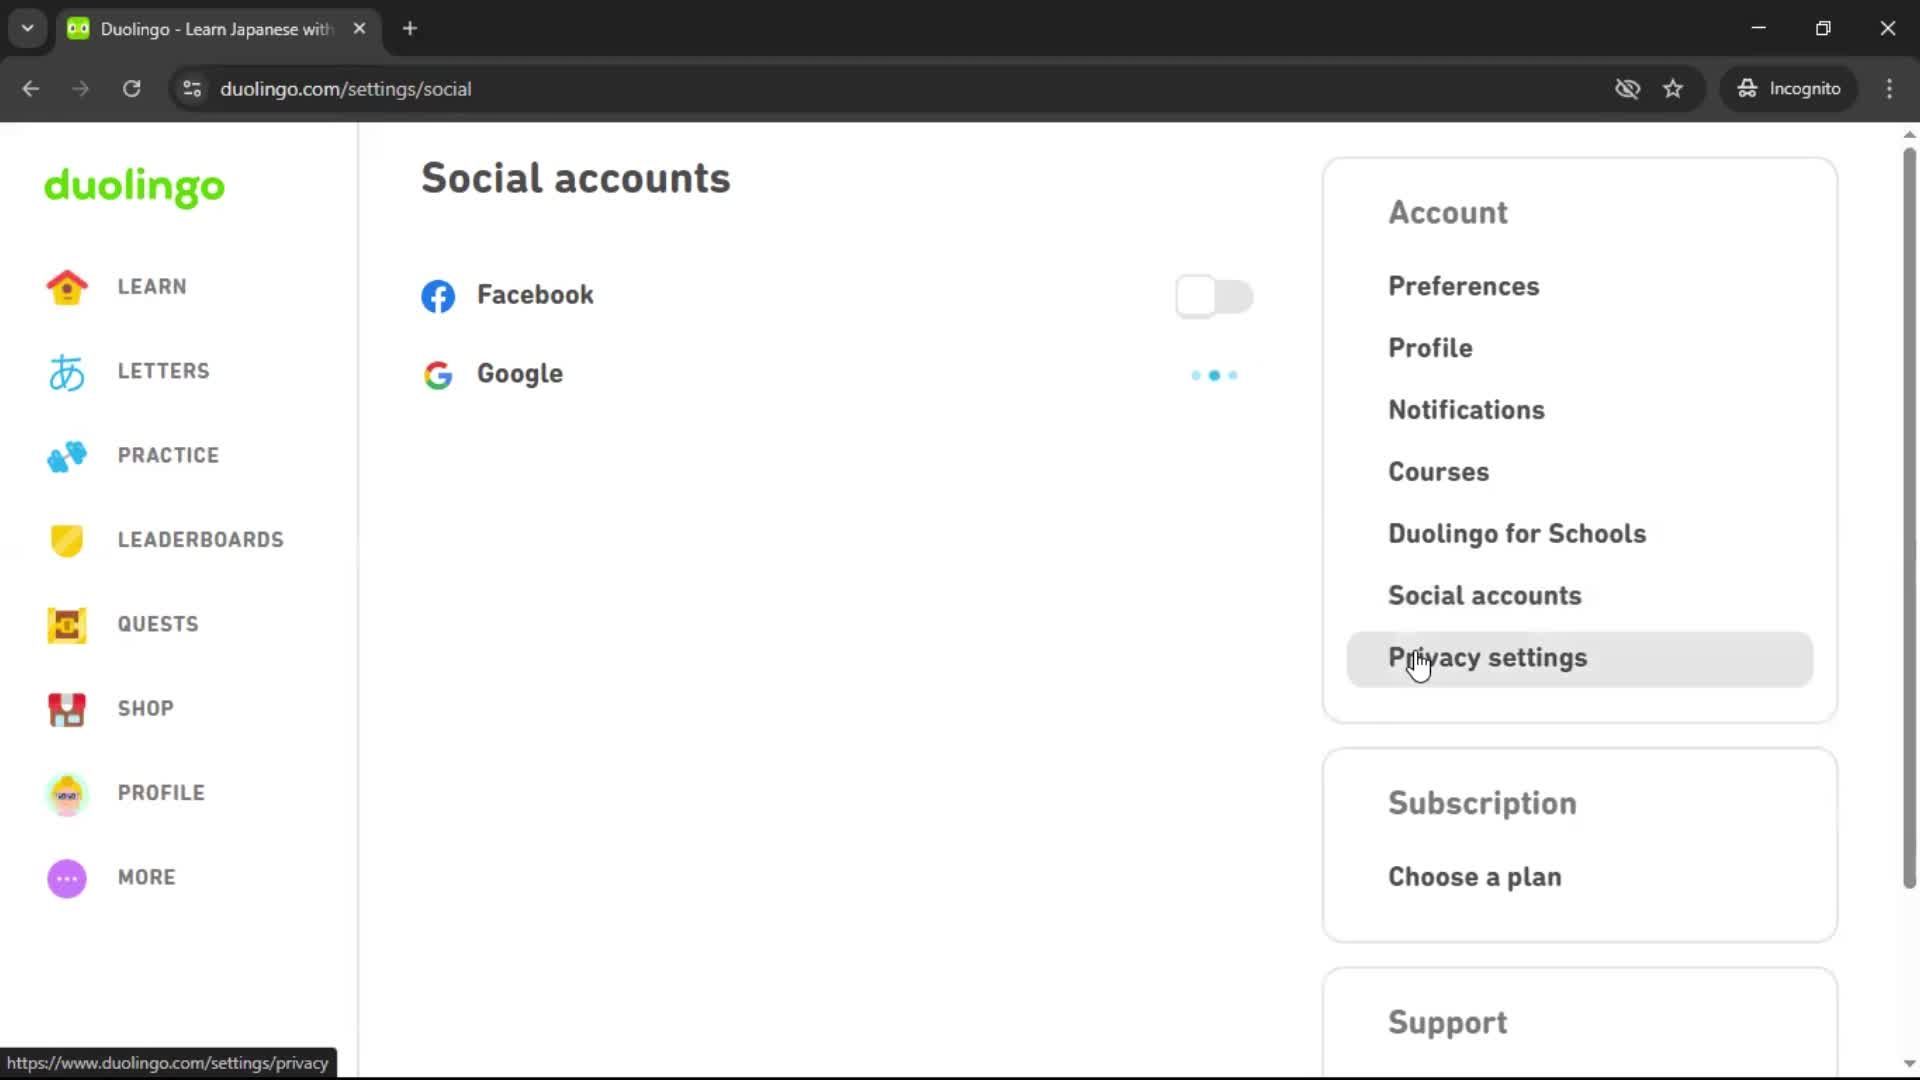Select the Letters sidebar icon

point(66,372)
